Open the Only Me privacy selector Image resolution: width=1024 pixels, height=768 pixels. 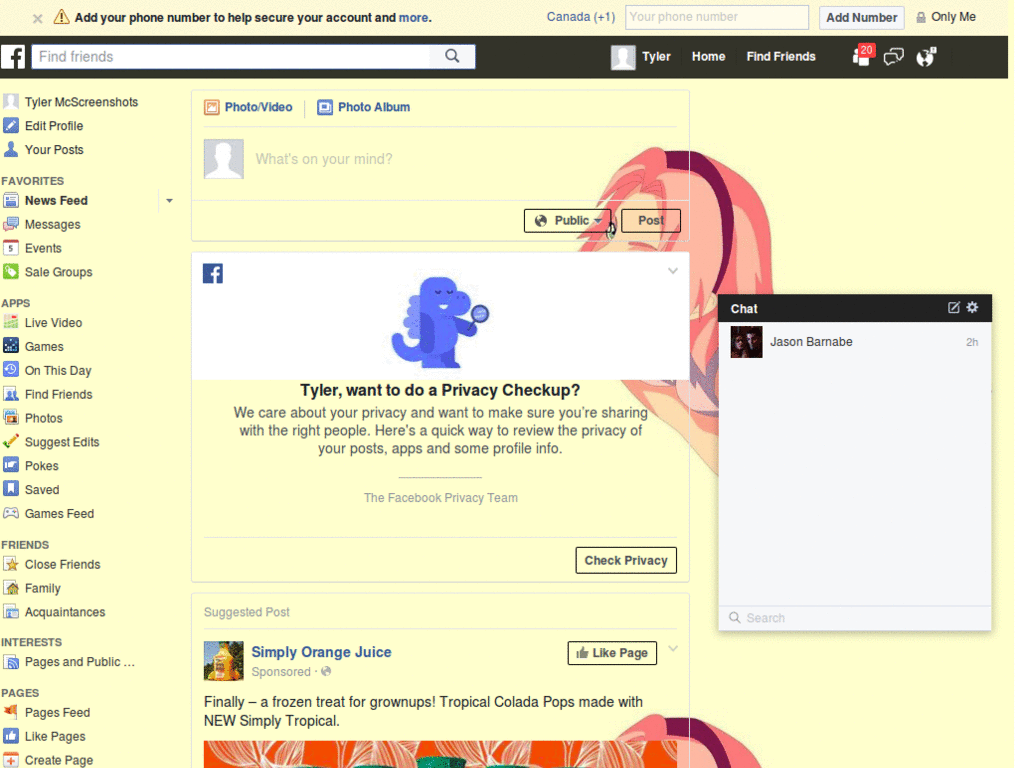946,17
